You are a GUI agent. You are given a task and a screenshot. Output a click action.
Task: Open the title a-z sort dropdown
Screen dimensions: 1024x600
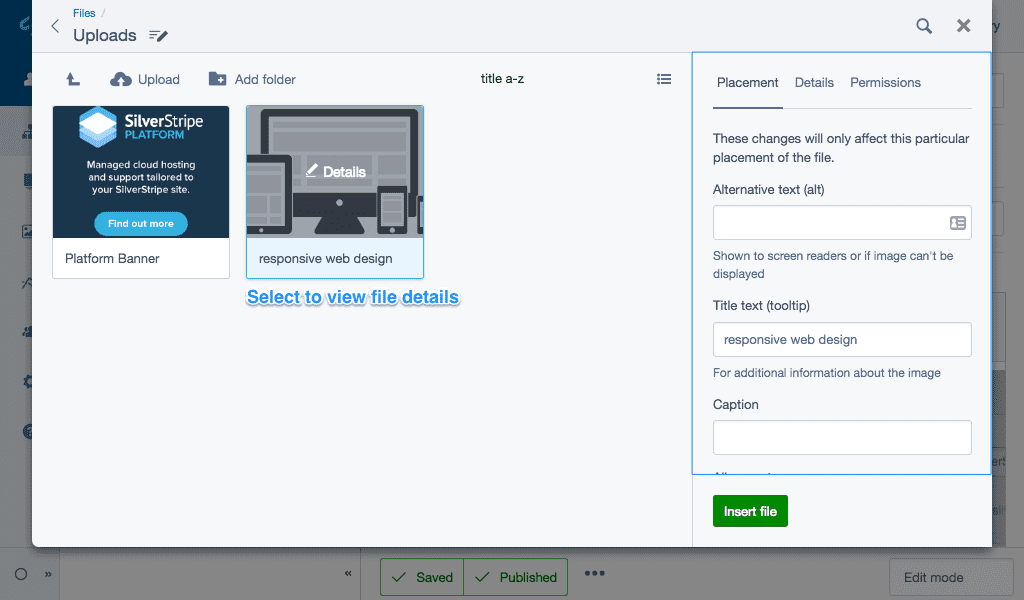[x=502, y=79]
